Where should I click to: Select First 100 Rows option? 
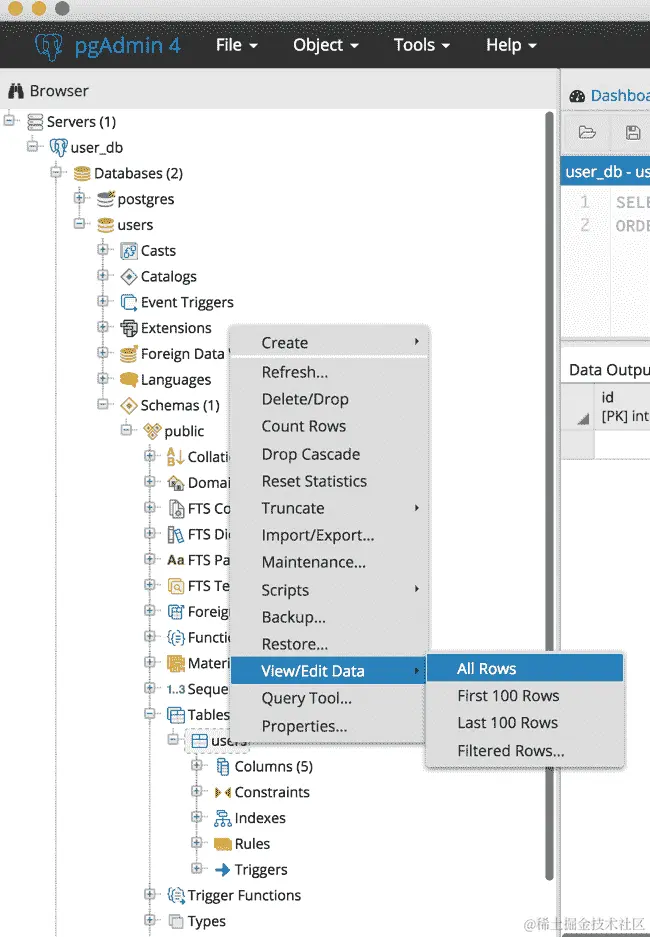tap(525, 696)
